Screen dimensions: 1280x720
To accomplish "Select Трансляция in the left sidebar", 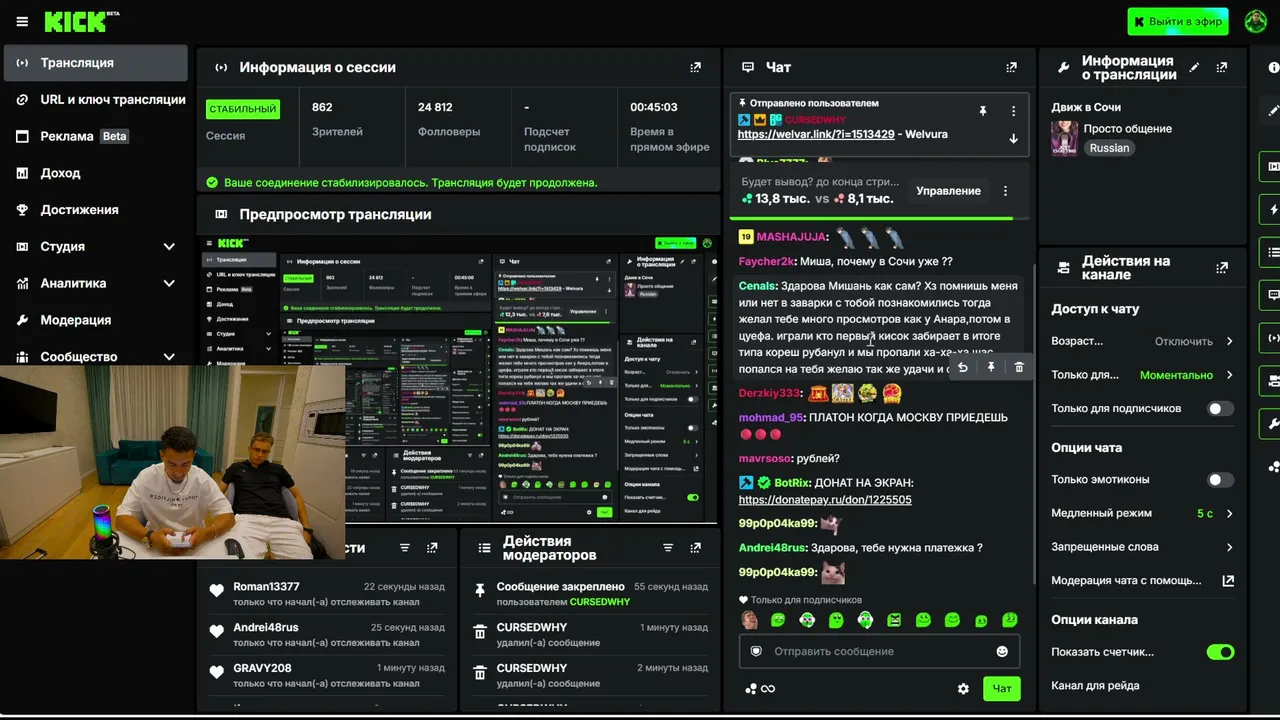I will 95,63.
